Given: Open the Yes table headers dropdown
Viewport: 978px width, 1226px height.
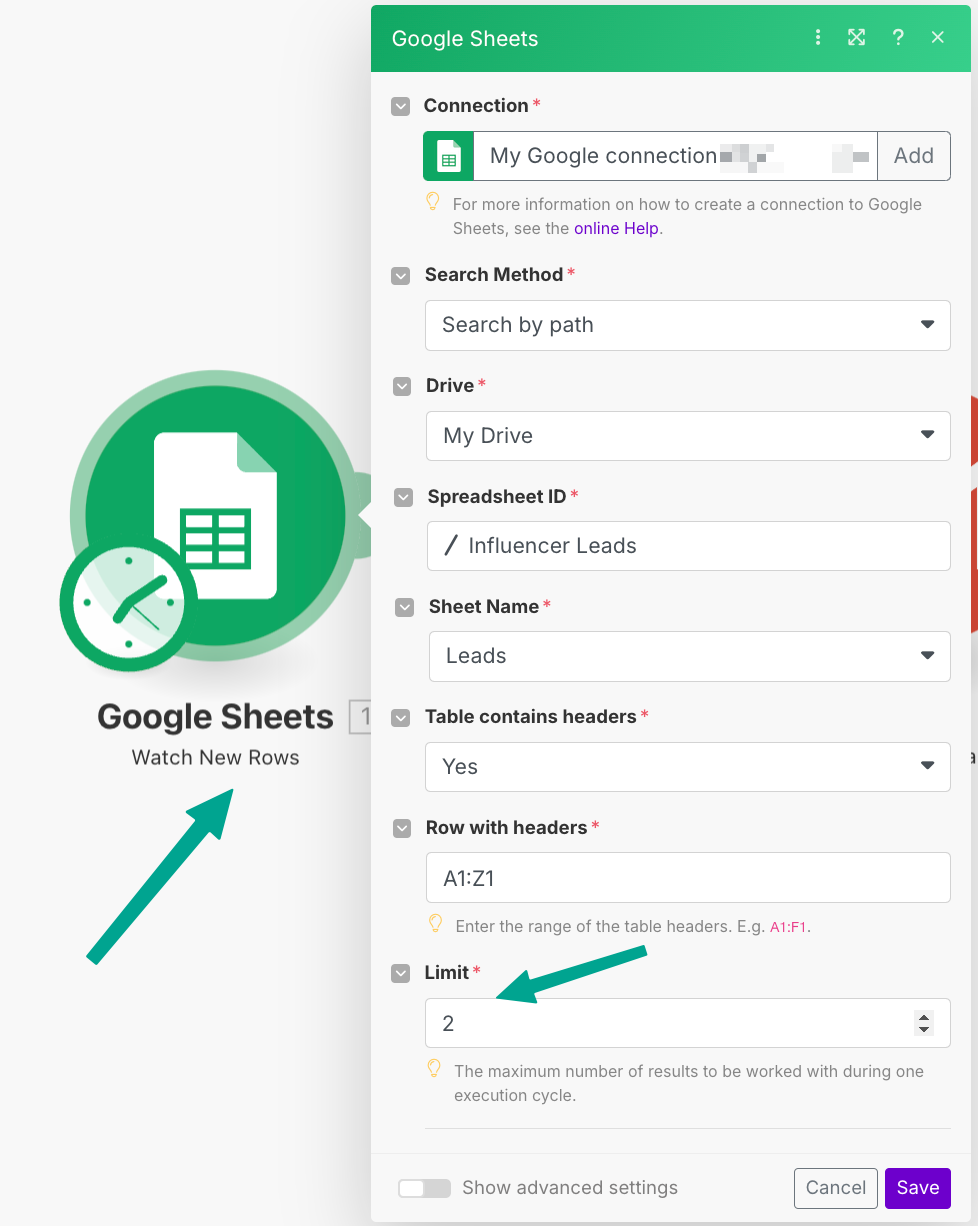Looking at the screenshot, I should (x=688, y=767).
